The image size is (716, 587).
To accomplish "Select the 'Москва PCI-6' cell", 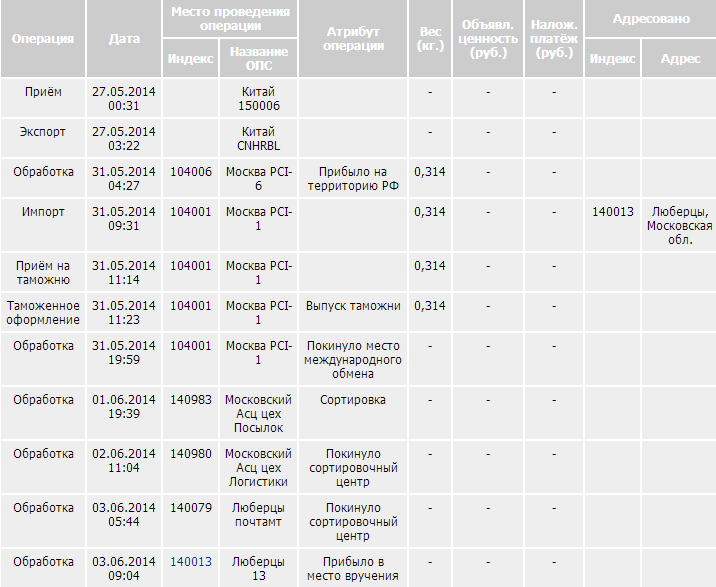I will 258,178.
